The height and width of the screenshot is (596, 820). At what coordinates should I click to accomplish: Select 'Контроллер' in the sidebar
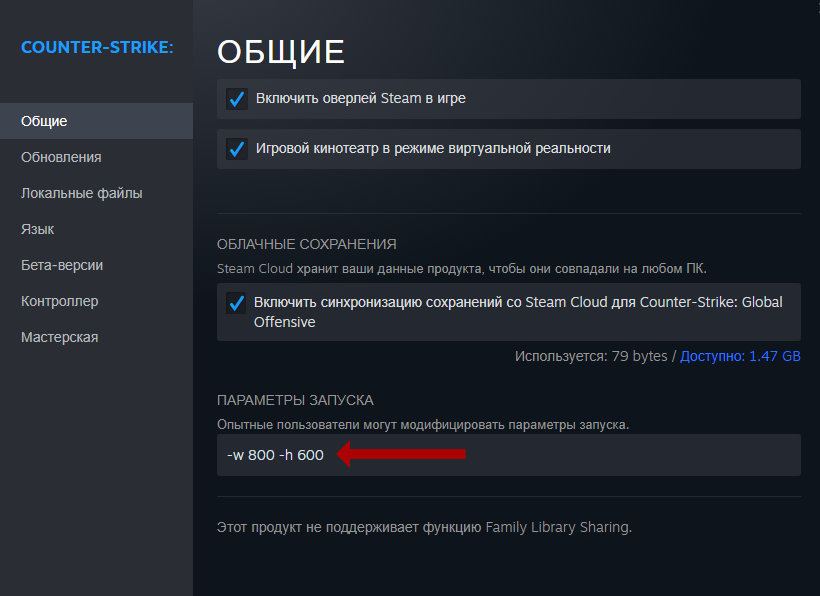tap(60, 301)
